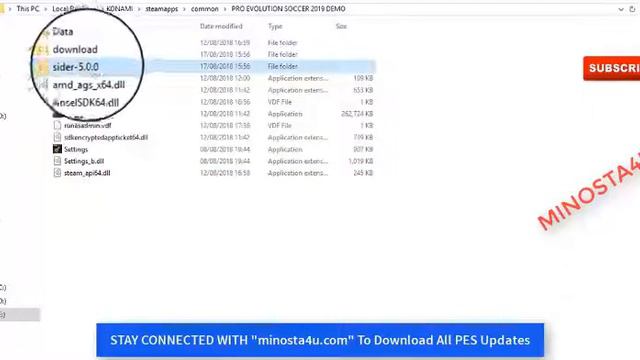640x360 pixels.
Task: Navigate to KONAMI folder in breadcrumb
Action: [x=120, y=9]
